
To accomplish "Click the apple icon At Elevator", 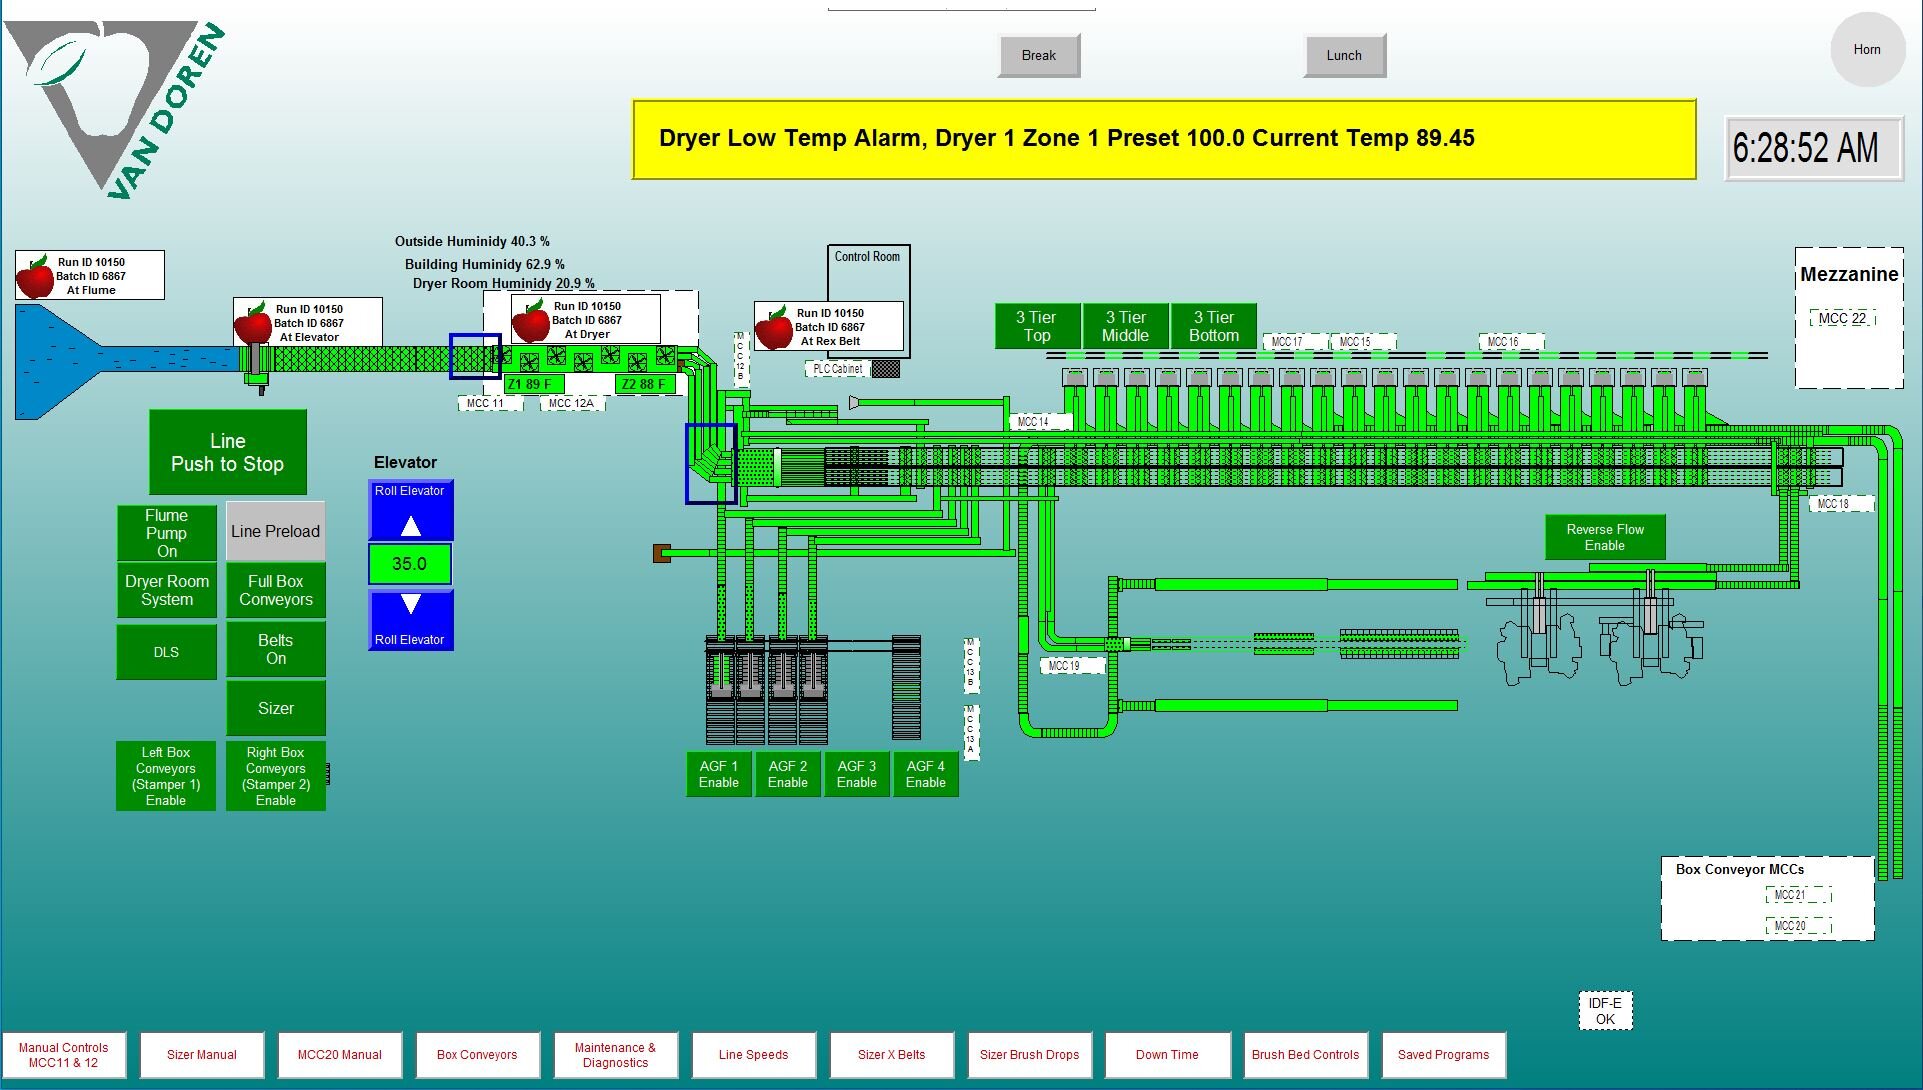I will [253, 322].
